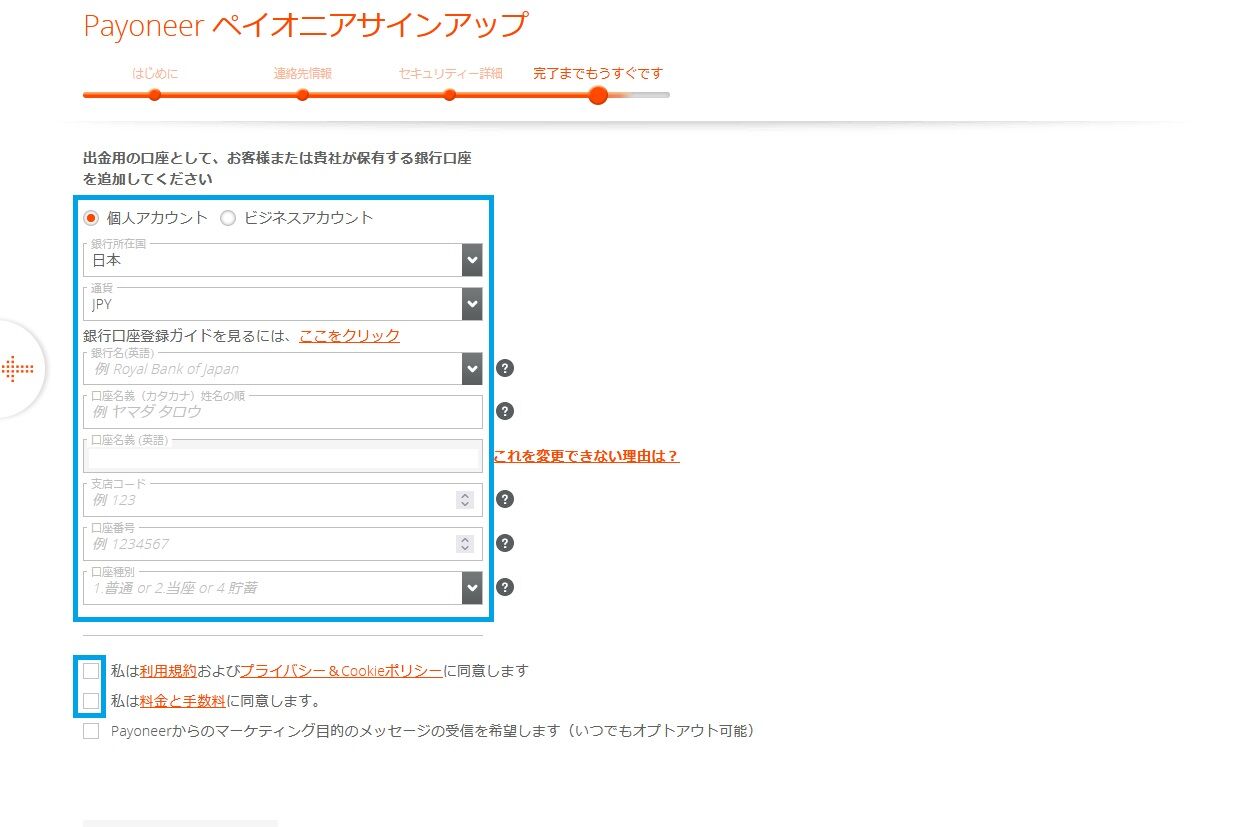
Task: Click the Payoneer ペイオニアサインアップ heading
Action: click(306, 25)
